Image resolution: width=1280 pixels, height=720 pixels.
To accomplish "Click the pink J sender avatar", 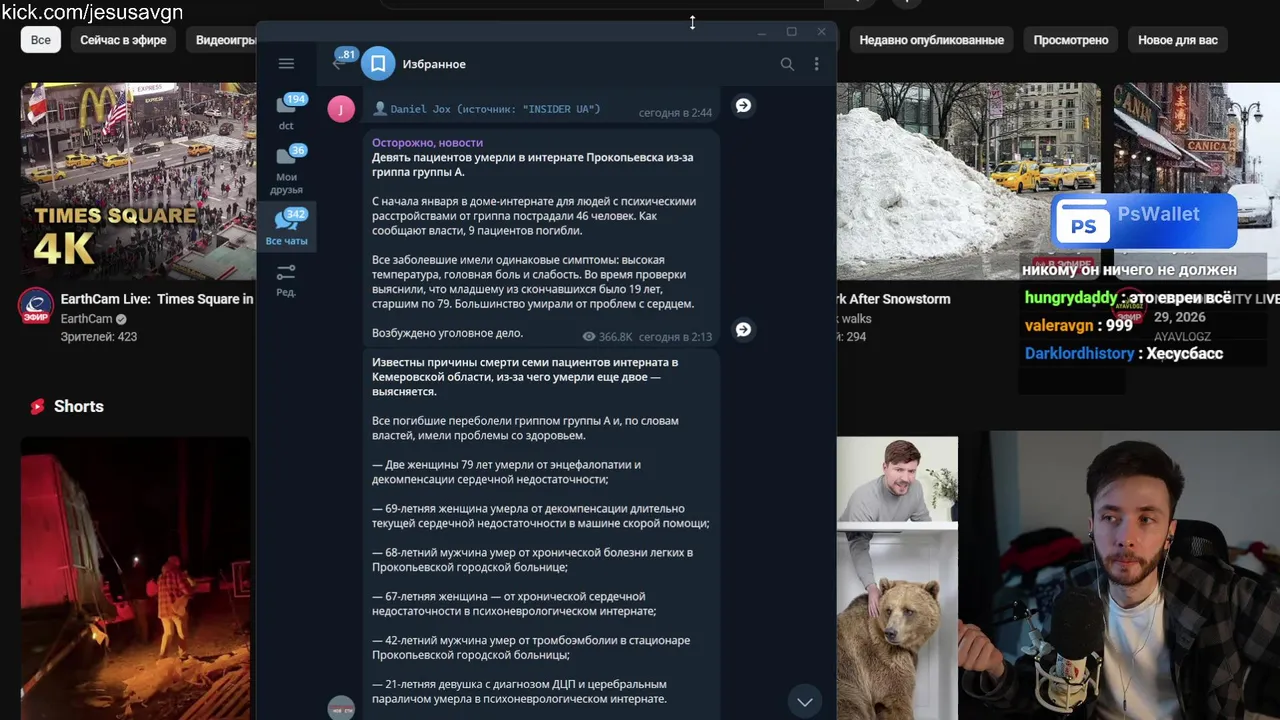I will (x=341, y=109).
